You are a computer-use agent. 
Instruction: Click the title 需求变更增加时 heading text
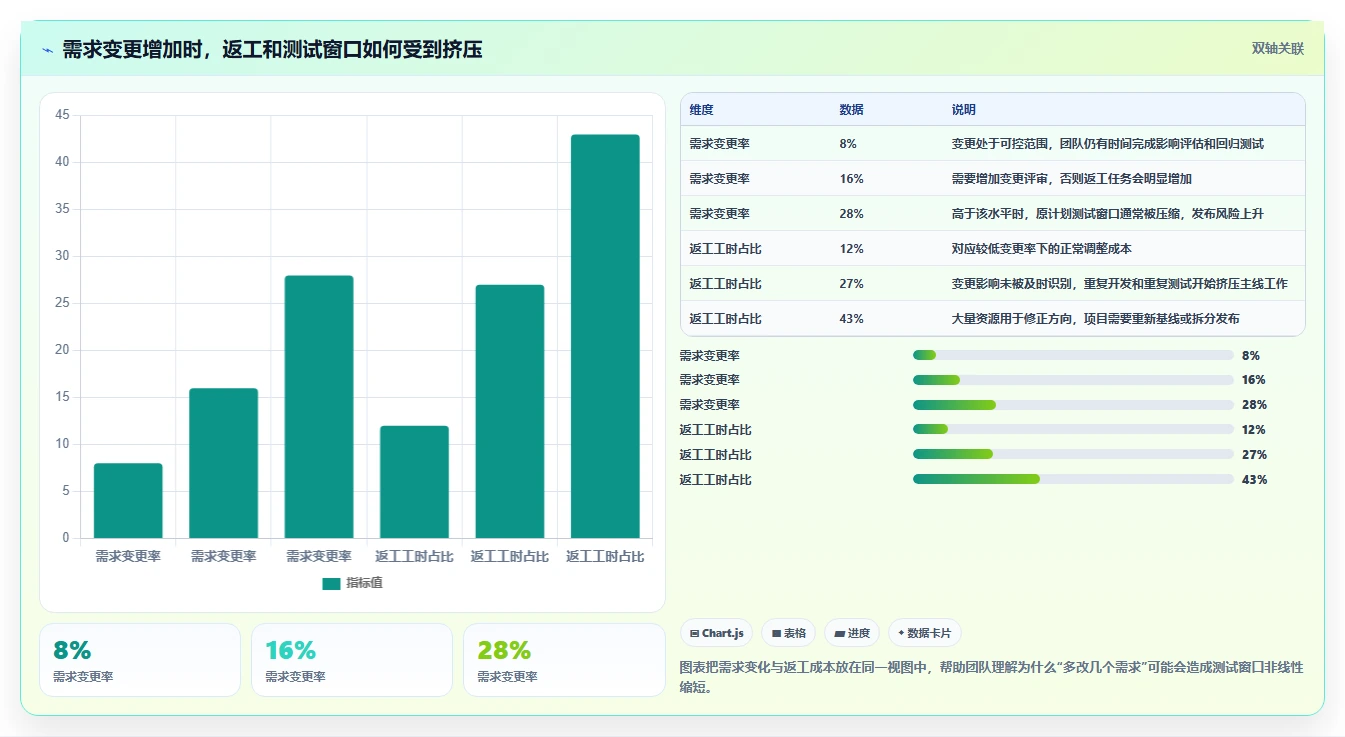[x=272, y=49]
